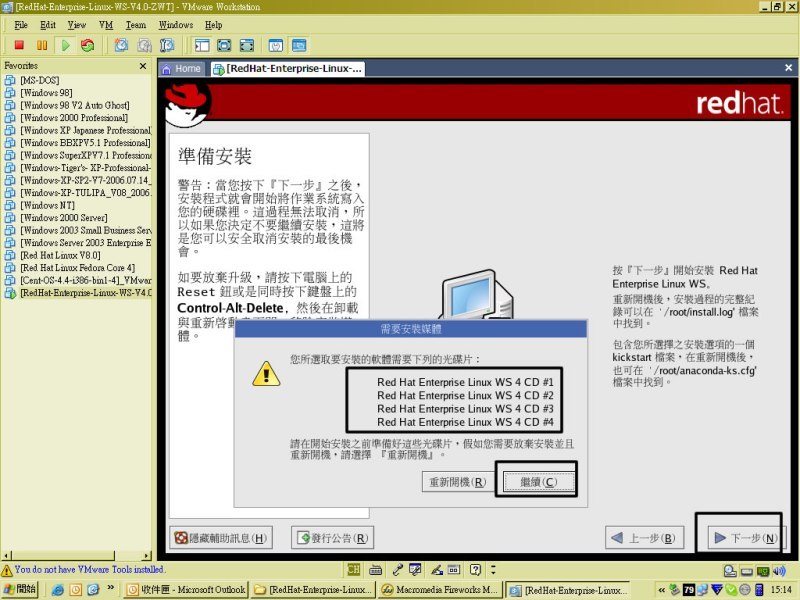800x600 pixels.
Task: Select [Red Hat Linux V8.0] favorite
Action: (60, 255)
